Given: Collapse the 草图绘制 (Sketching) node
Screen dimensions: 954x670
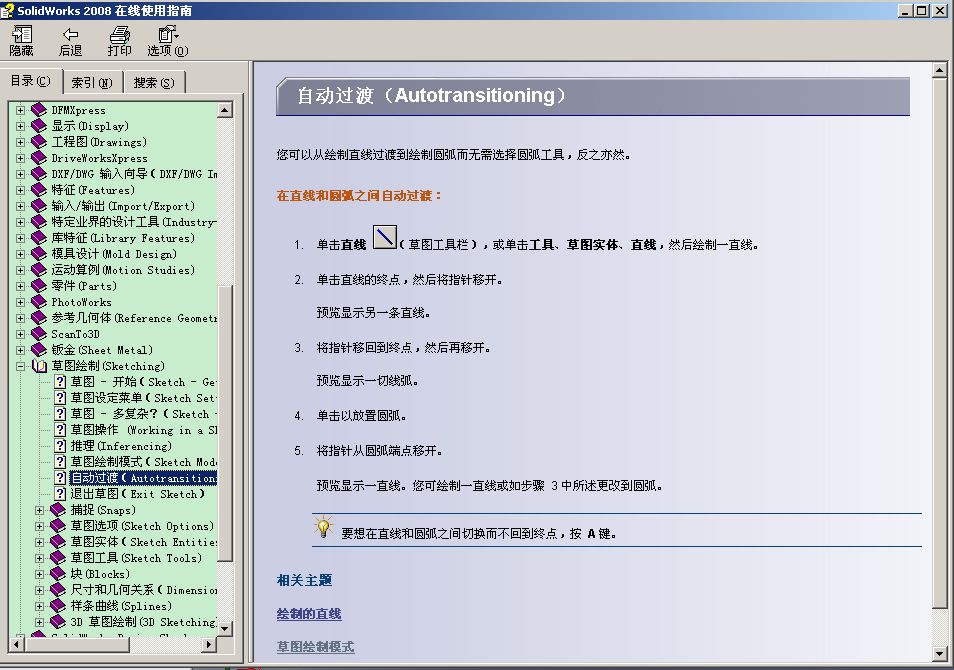Looking at the screenshot, I should 21,366.
